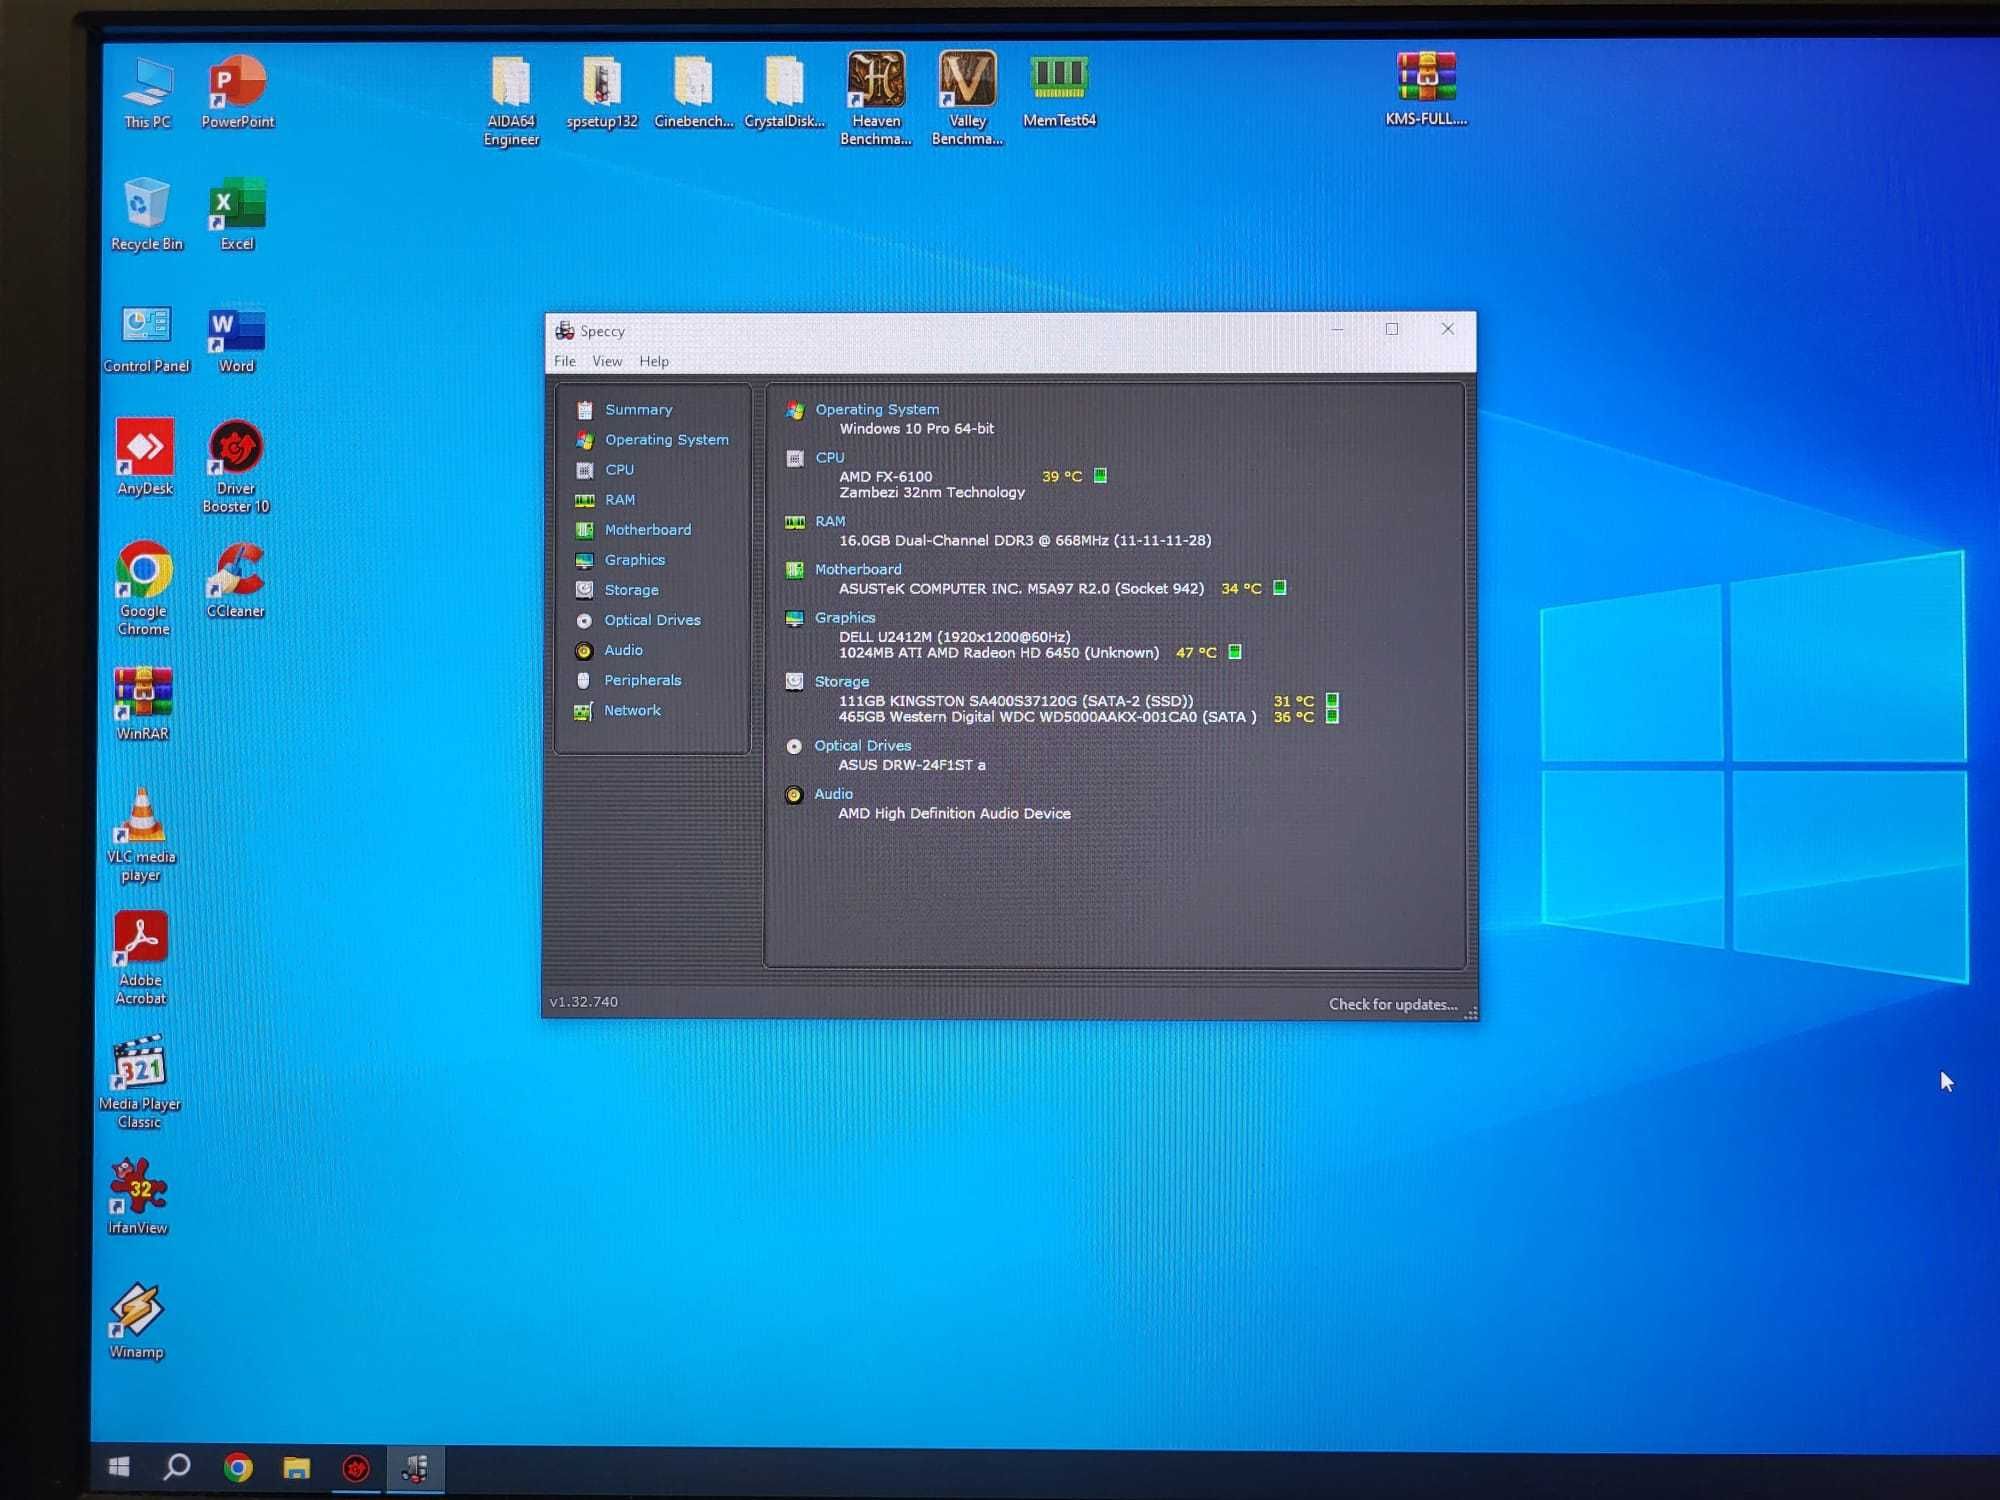Image resolution: width=2000 pixels, height=1500 pixels.
Task: Open Audio section in Speccy sidebar
Action: click(623, 650)
